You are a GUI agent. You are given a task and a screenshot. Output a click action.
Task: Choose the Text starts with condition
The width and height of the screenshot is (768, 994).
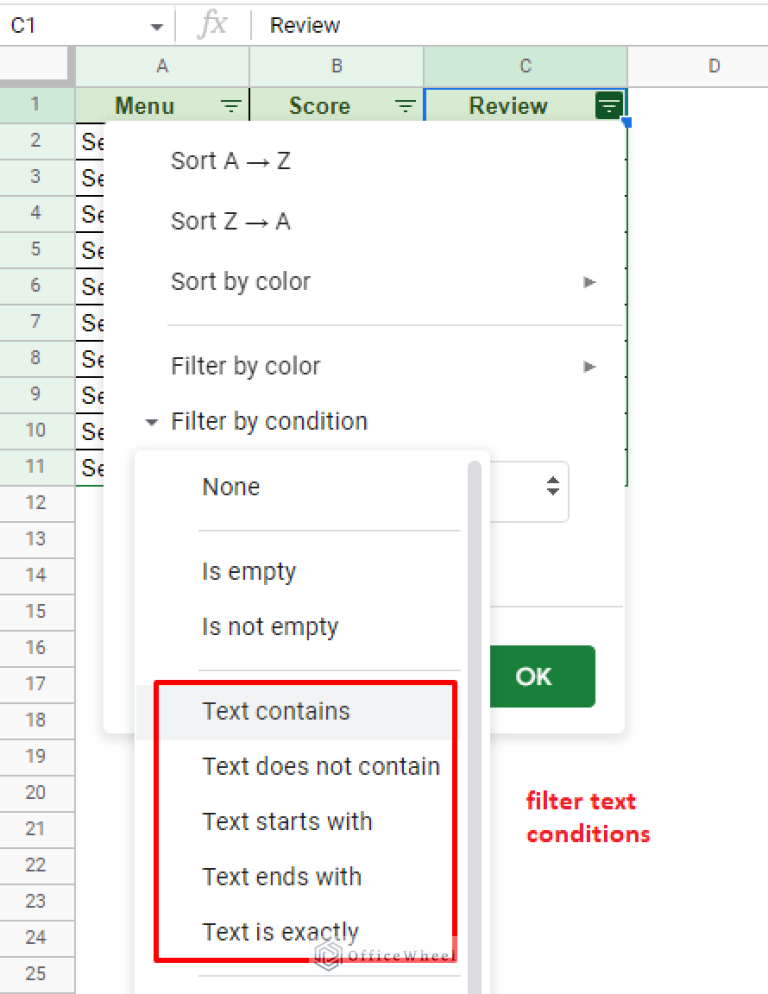tap(287, 821)
